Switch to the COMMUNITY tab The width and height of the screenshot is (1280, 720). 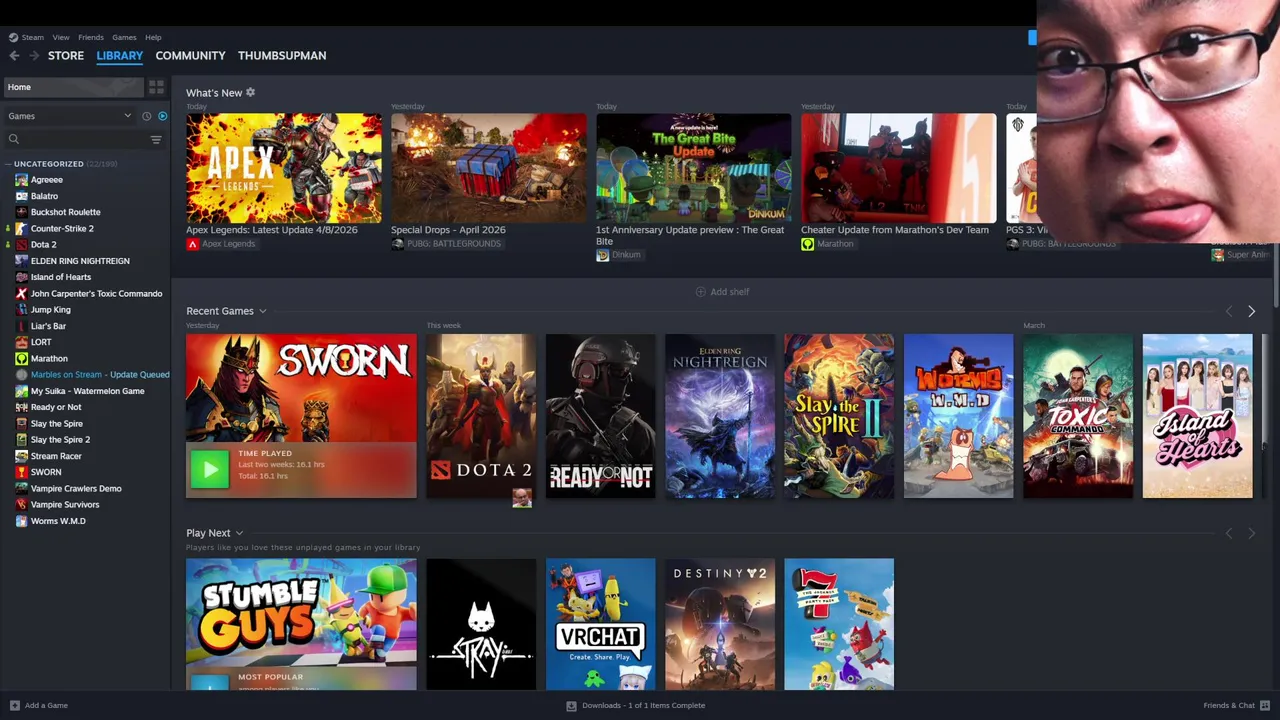[x=190, y=56]
